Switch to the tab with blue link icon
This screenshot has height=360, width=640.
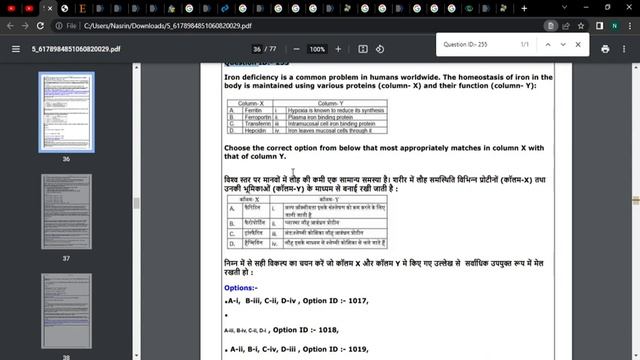pyautogui.click(x=224, y=8)
